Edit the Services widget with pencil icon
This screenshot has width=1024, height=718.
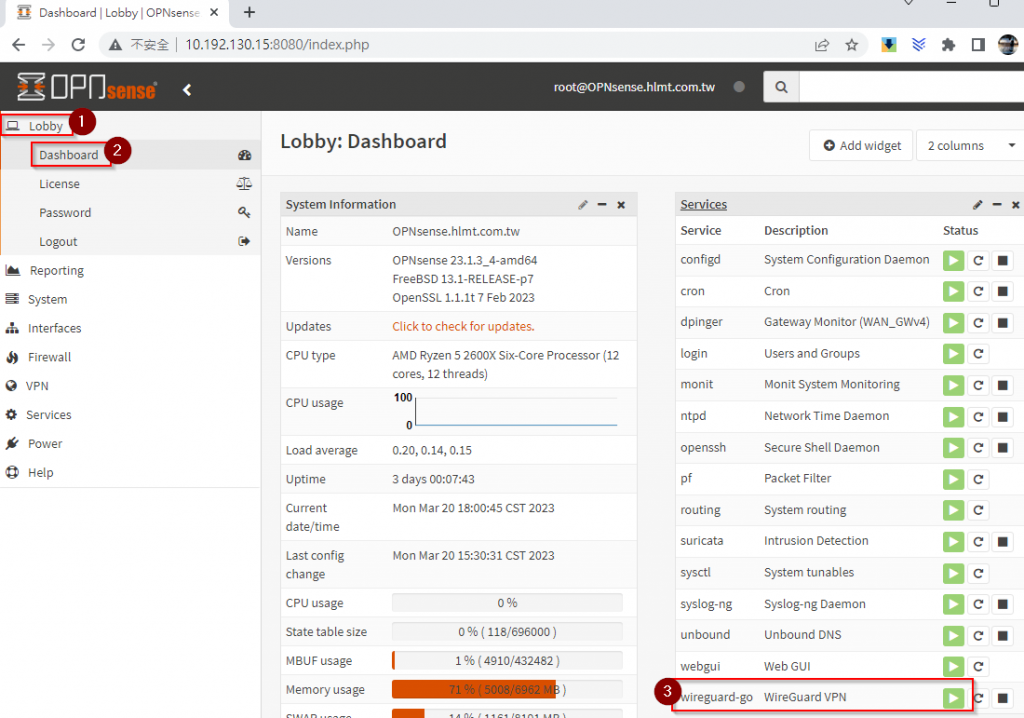pyautogui.click(x=978, y=204)
